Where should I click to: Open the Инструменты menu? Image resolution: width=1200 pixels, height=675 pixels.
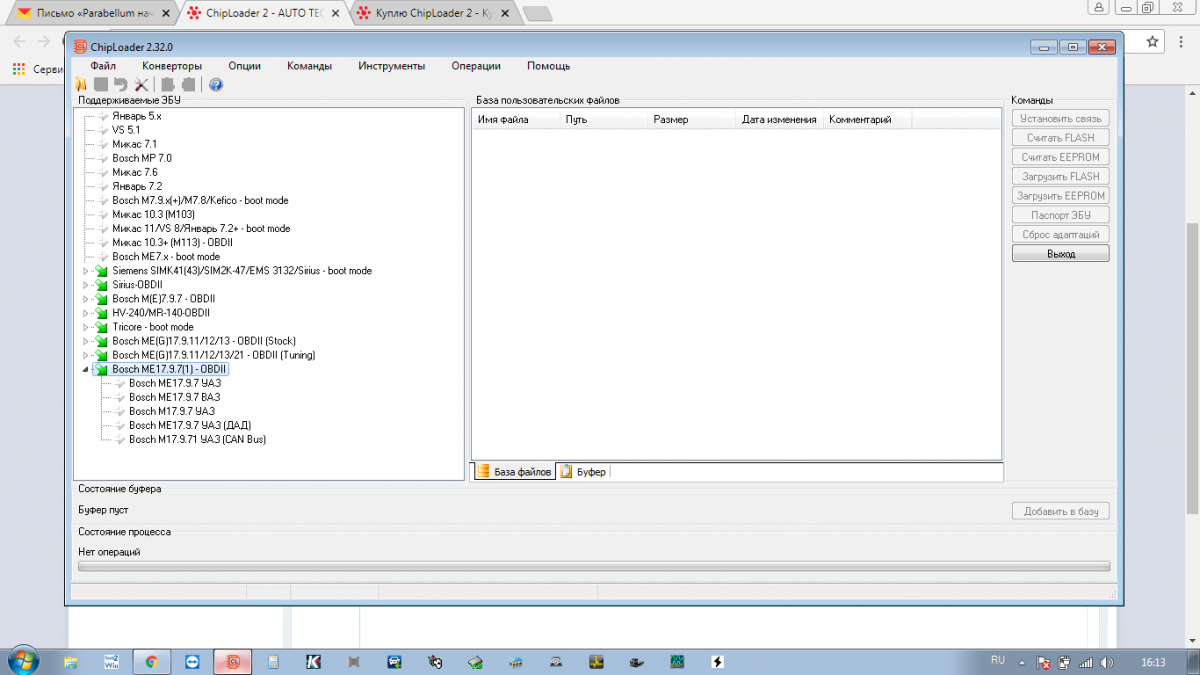click(391, 66)
